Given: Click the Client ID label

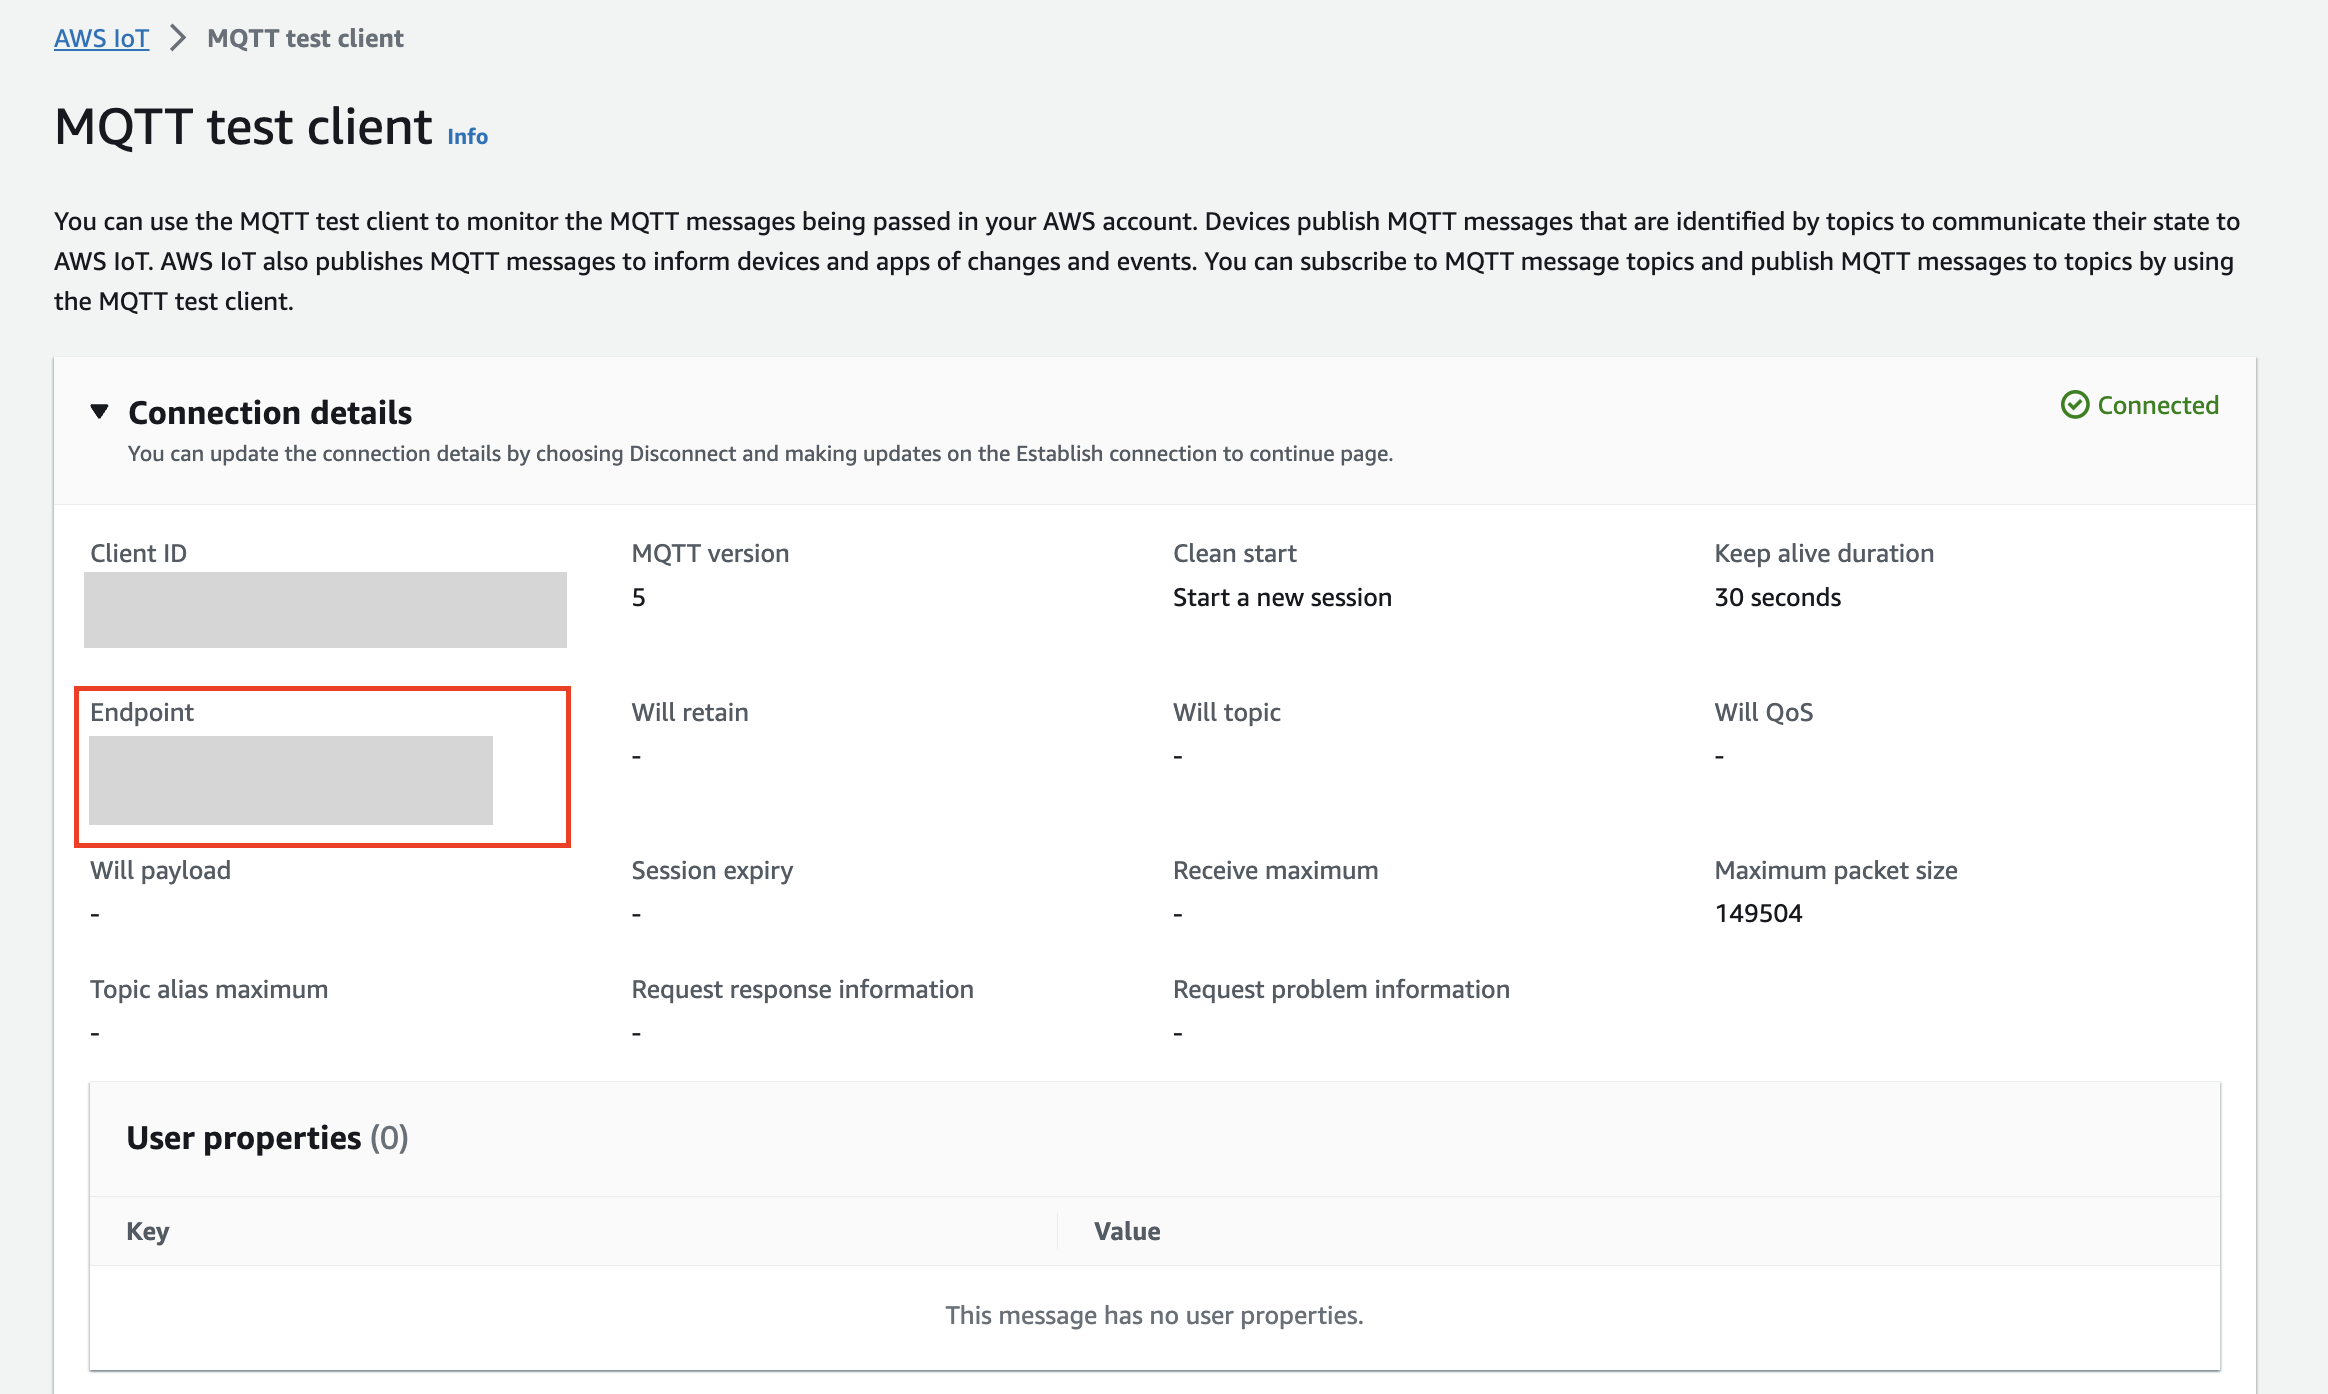Looking at the screenshot, I should [x=138, y=553].
